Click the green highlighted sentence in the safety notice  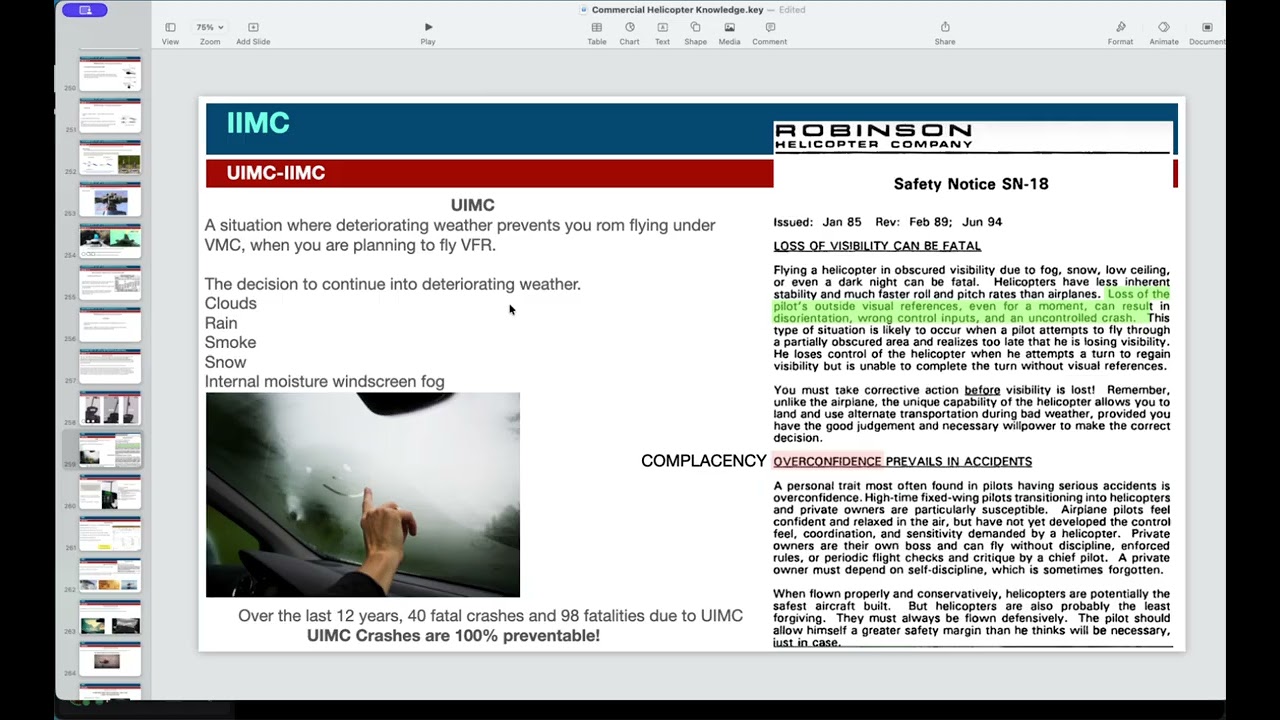click(x=971, y=306)
